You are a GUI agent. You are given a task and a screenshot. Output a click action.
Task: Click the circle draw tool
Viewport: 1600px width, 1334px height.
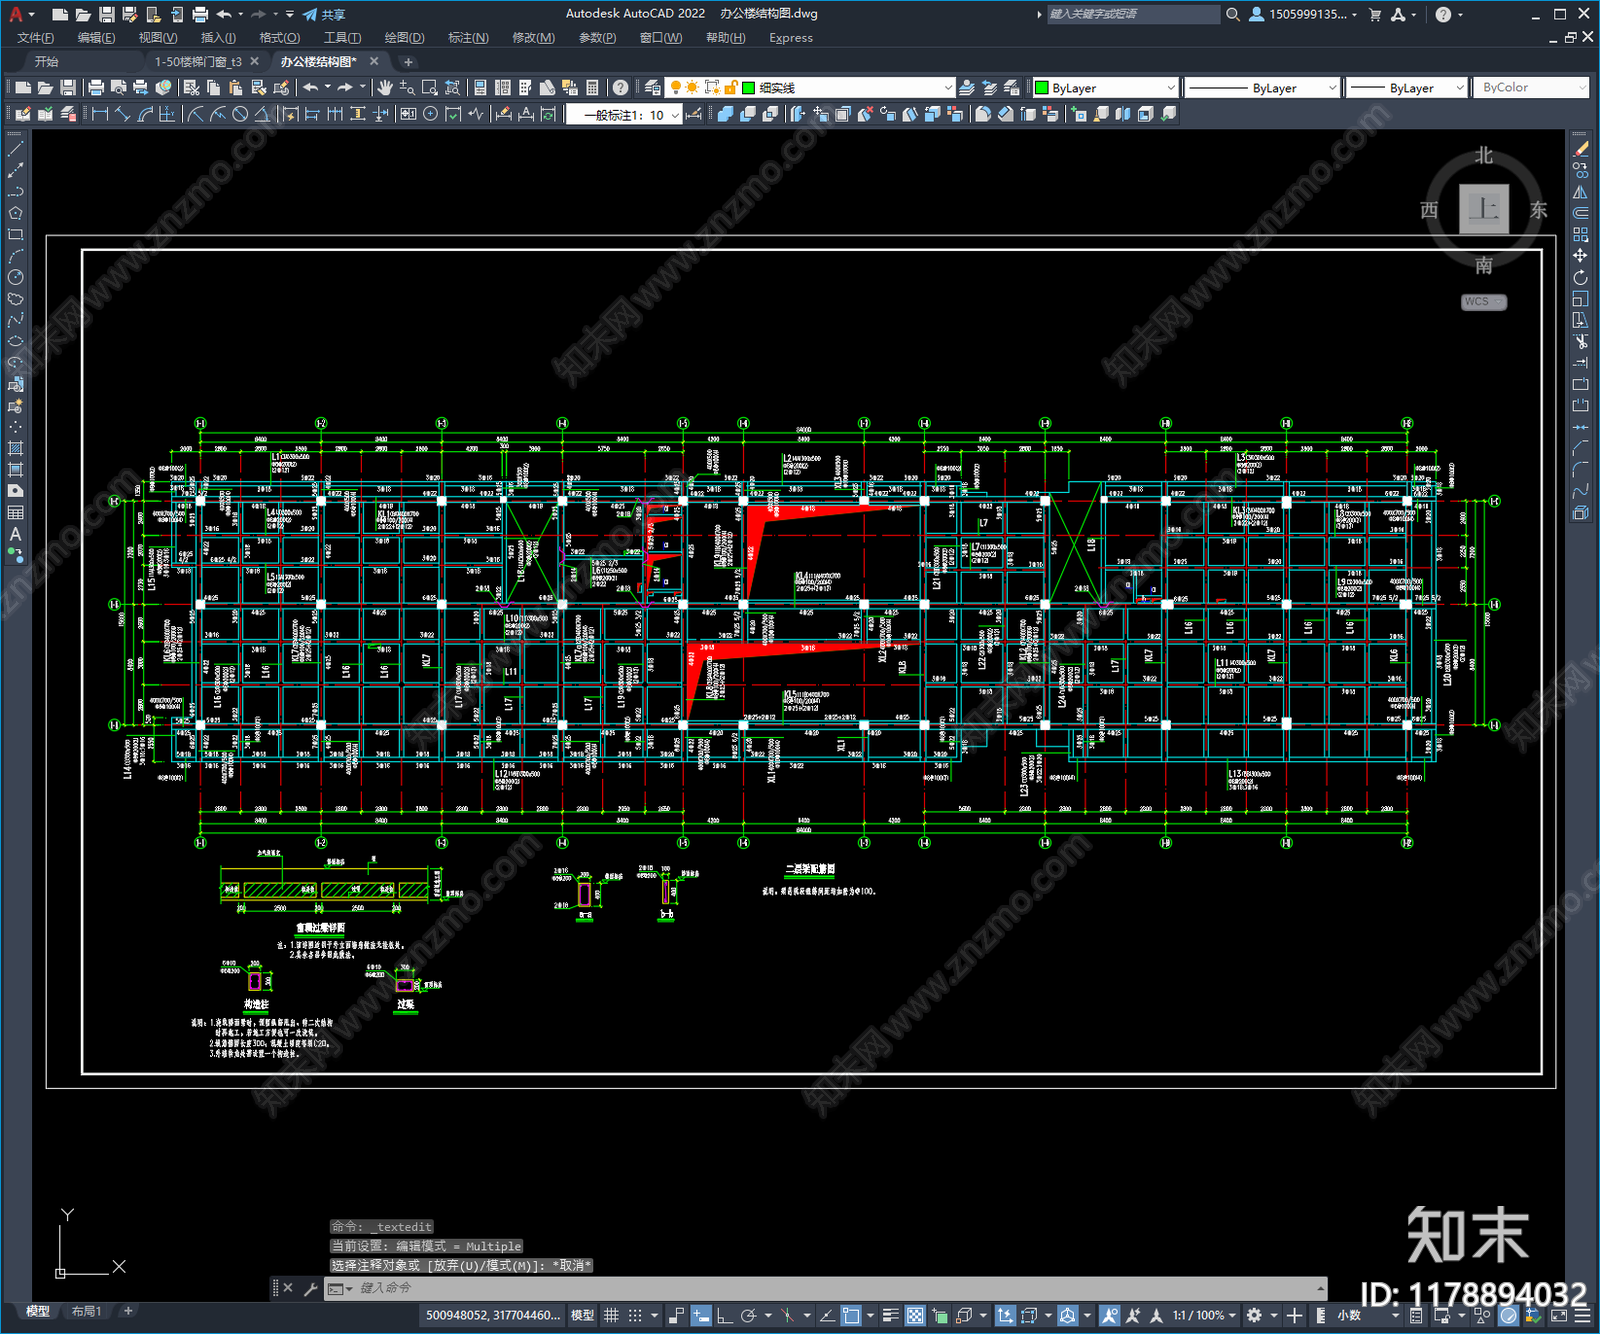15,277
